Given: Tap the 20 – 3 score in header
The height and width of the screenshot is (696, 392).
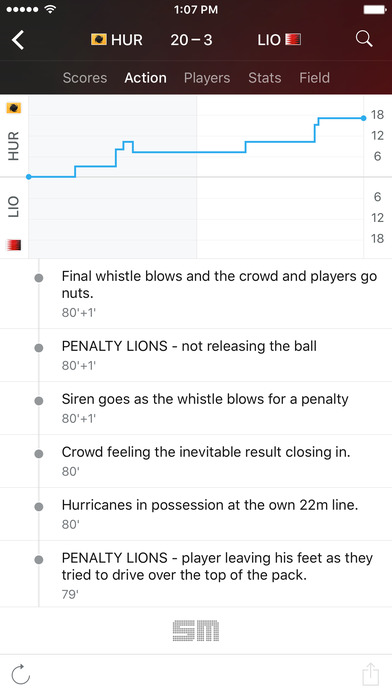Looking at the screenshot, I should [191, 40].
